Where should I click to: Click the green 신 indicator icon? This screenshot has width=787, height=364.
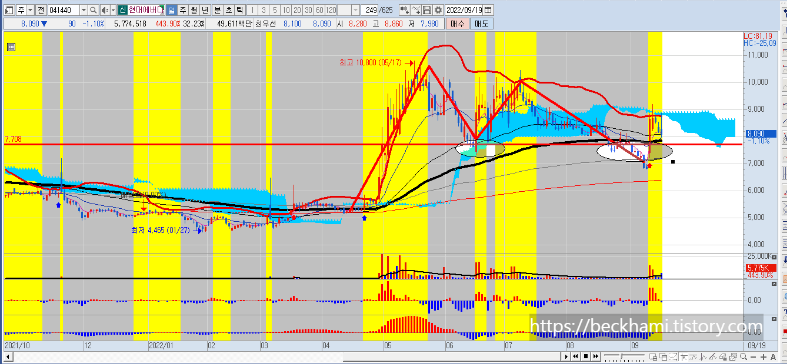point(122,10)
